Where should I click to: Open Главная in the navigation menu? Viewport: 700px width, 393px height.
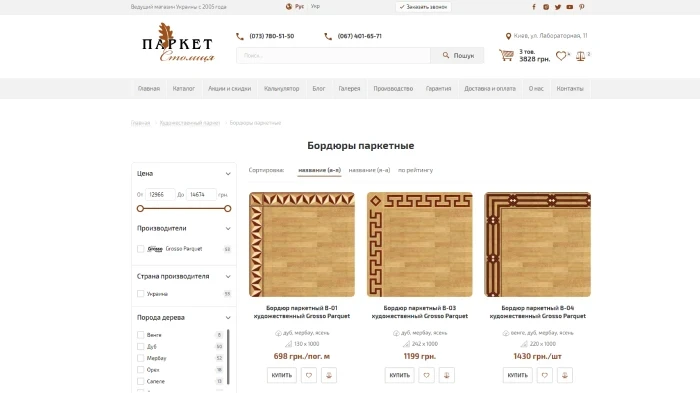pyautogui.click(x=149, y=88)
